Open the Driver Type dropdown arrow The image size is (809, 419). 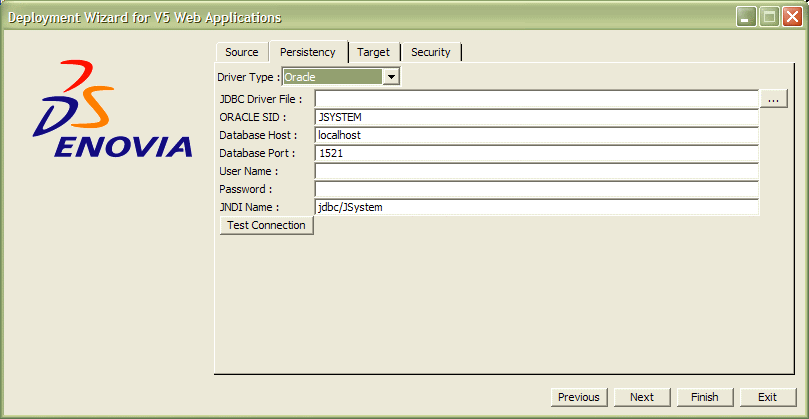[391, 77]
